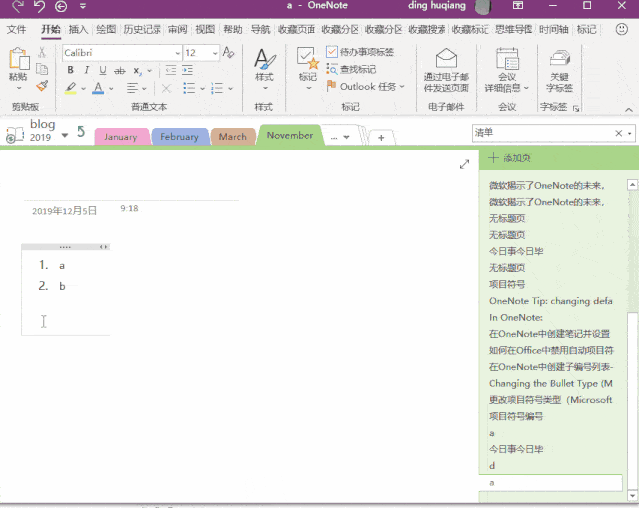Open page titled 'OneNote Tip: changing defa'

(551, 301)
